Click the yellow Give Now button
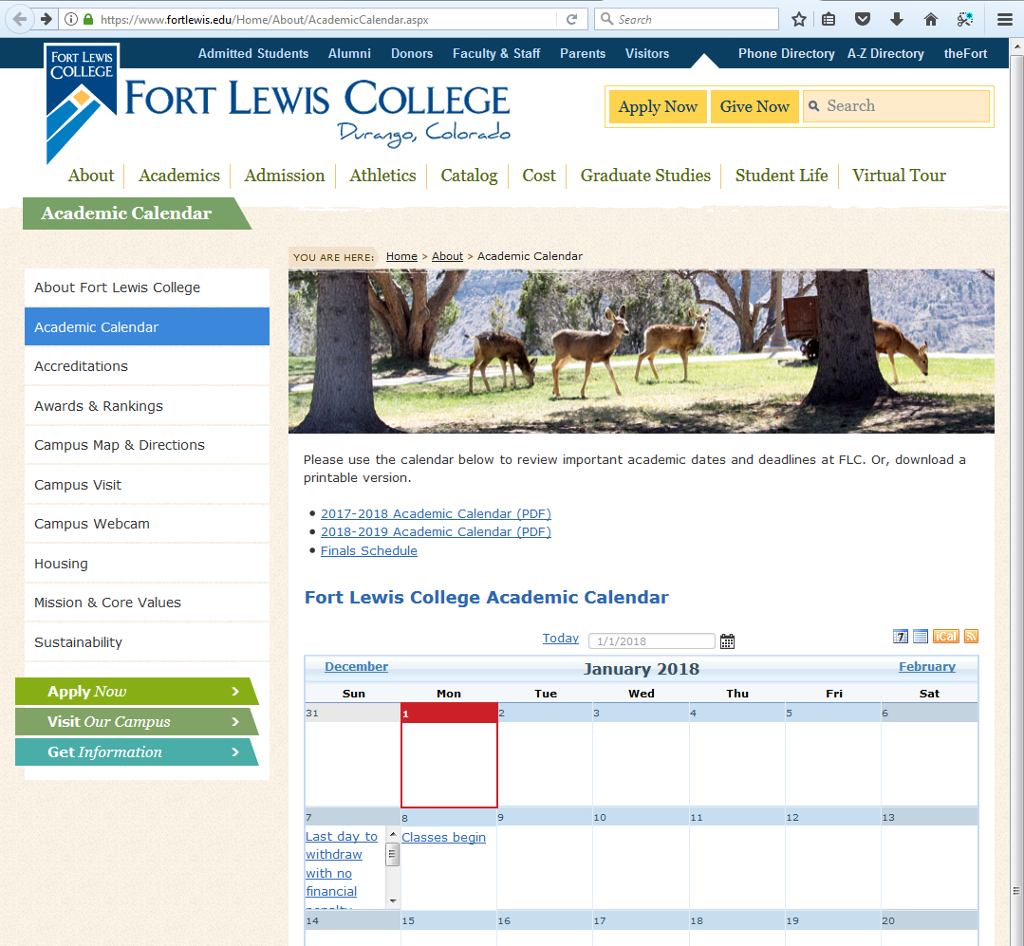 point(754,107)
